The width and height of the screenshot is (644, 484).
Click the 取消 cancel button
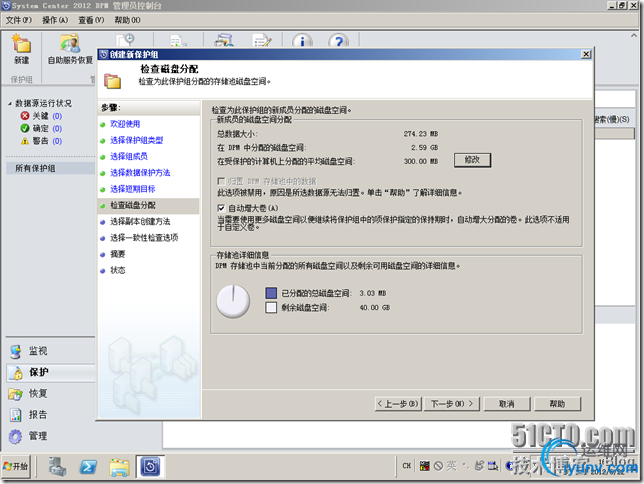507,404
